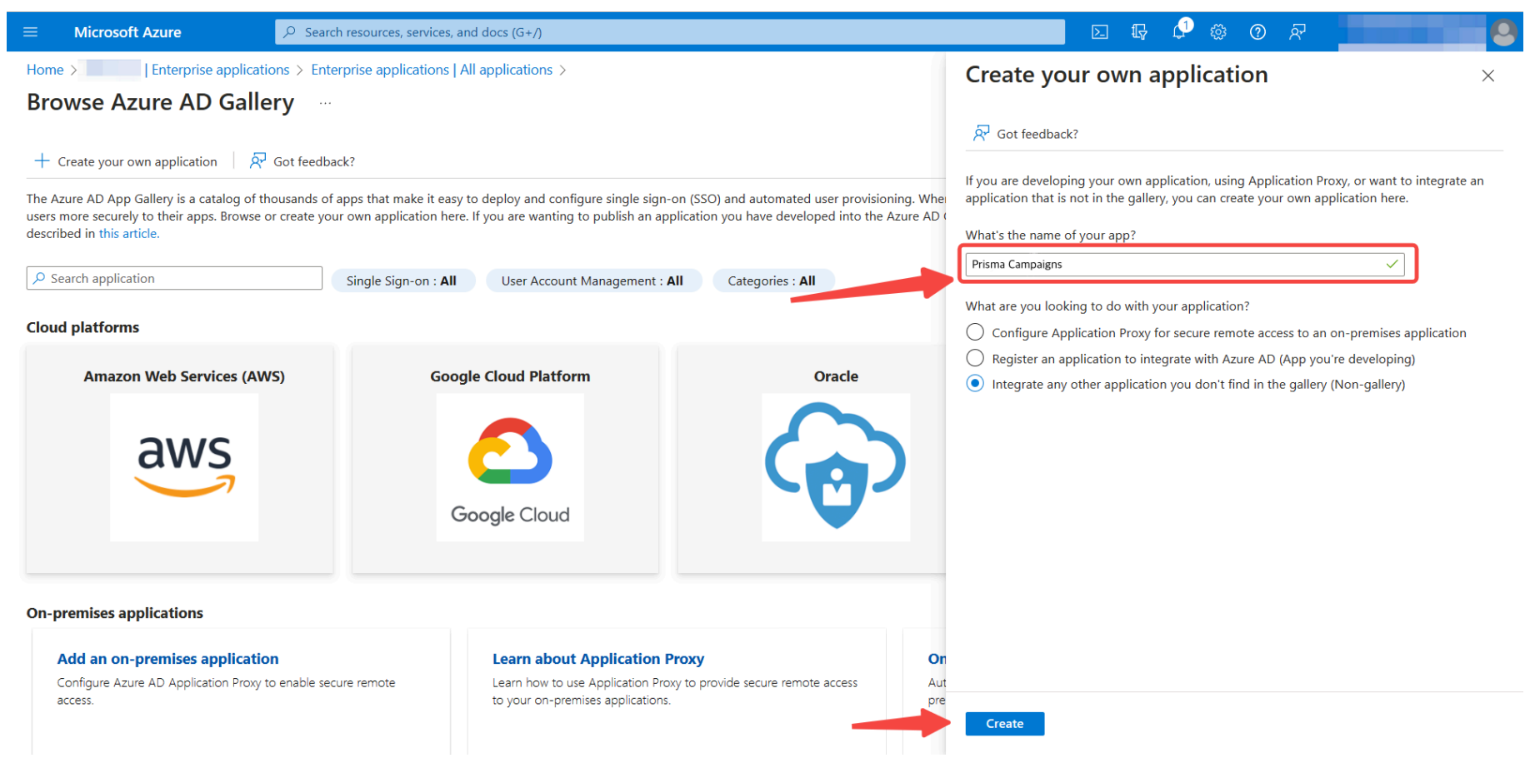Click the Google Cloud Platform card title
Viewport: 1532px width, 763px height.
click(x=510, y=376)
